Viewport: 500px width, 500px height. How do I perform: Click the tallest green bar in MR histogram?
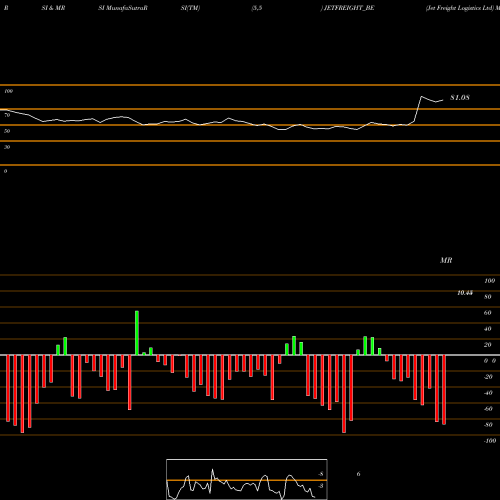pyautogui.click(x=137, y=333)
